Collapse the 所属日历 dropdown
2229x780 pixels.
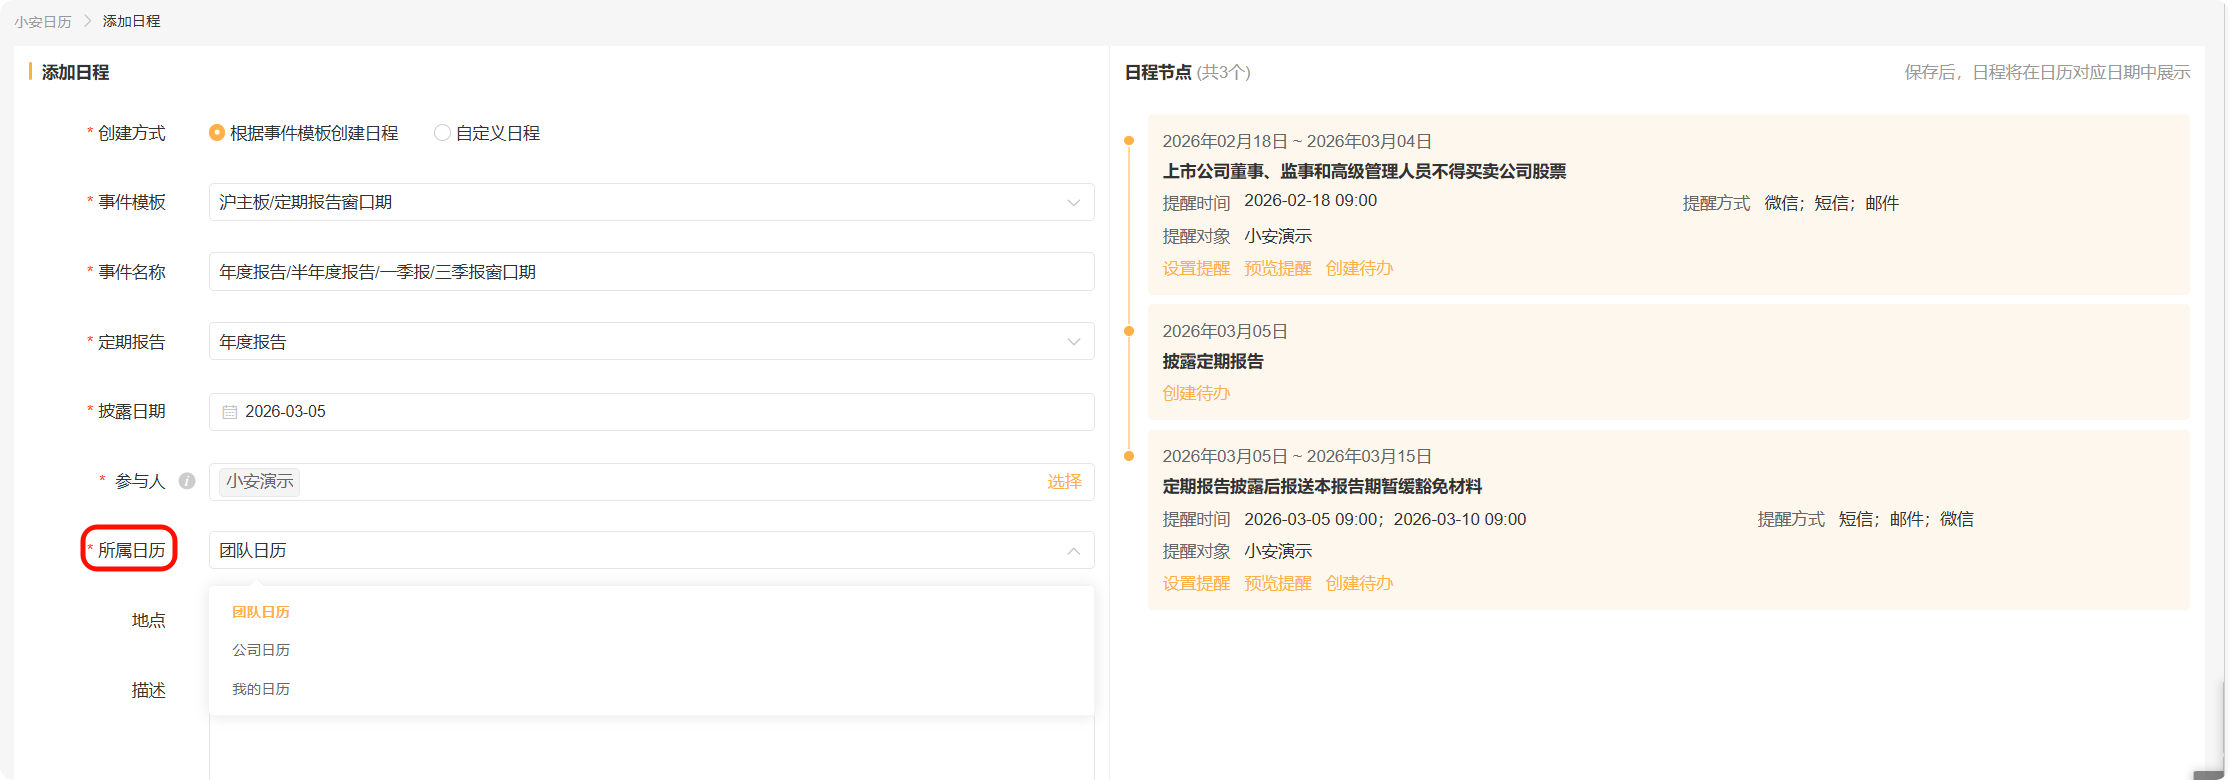[x=1073, y=551]
